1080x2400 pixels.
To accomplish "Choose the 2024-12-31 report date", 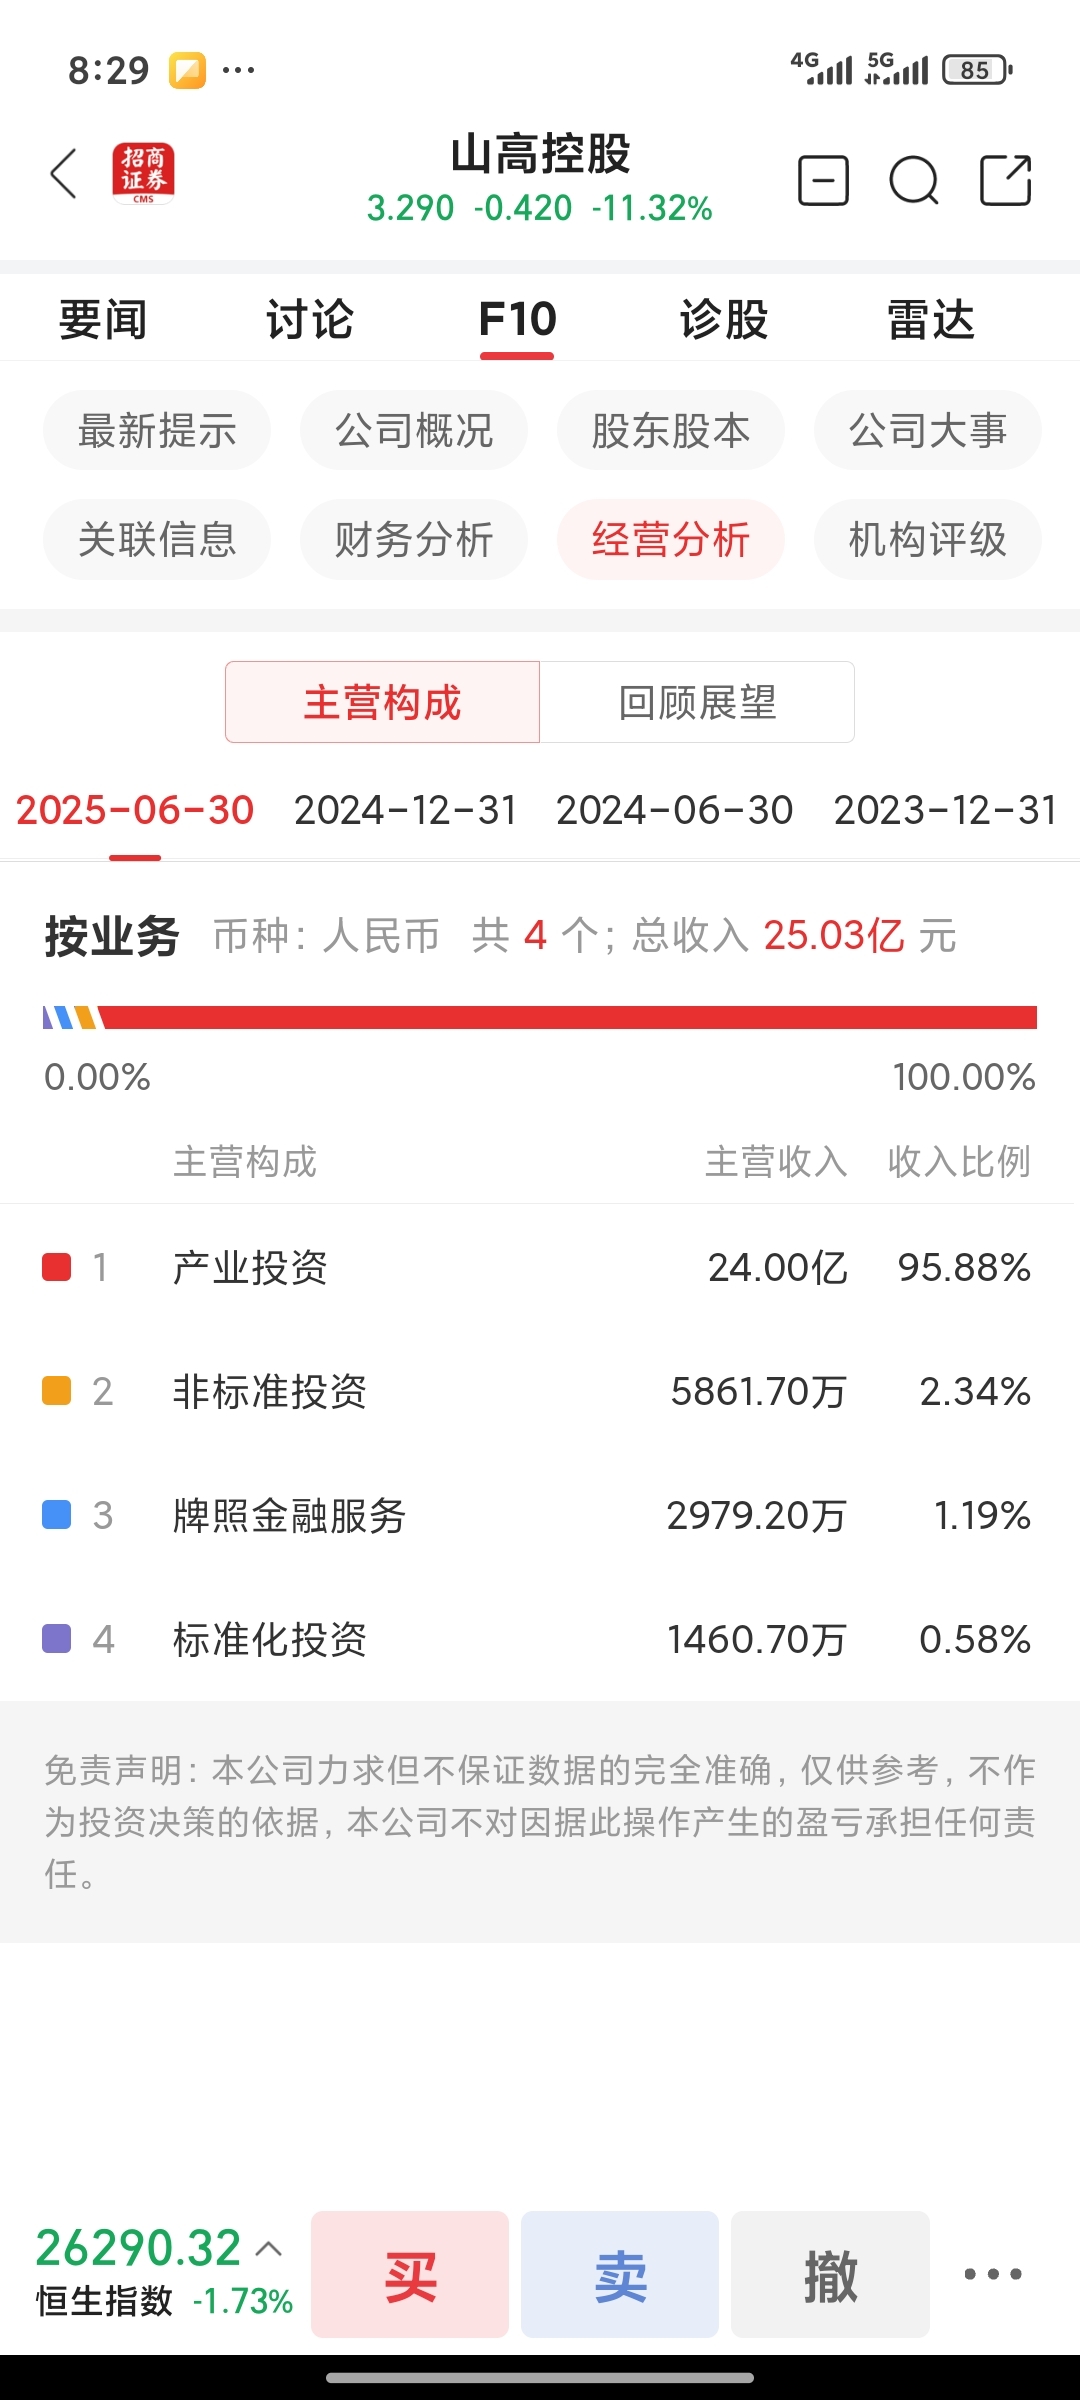I will (x=405, y=810).
